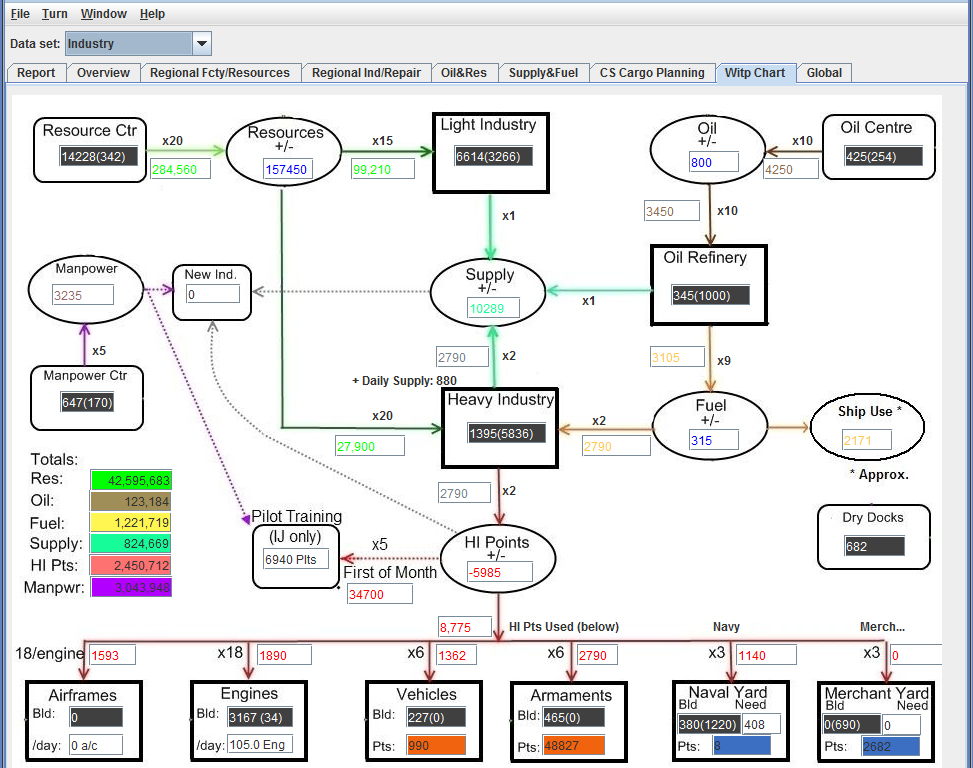This screenshot has height=768, width=973.
Task: Click Airframes per day 0 a/c
Action: (96, 745)
